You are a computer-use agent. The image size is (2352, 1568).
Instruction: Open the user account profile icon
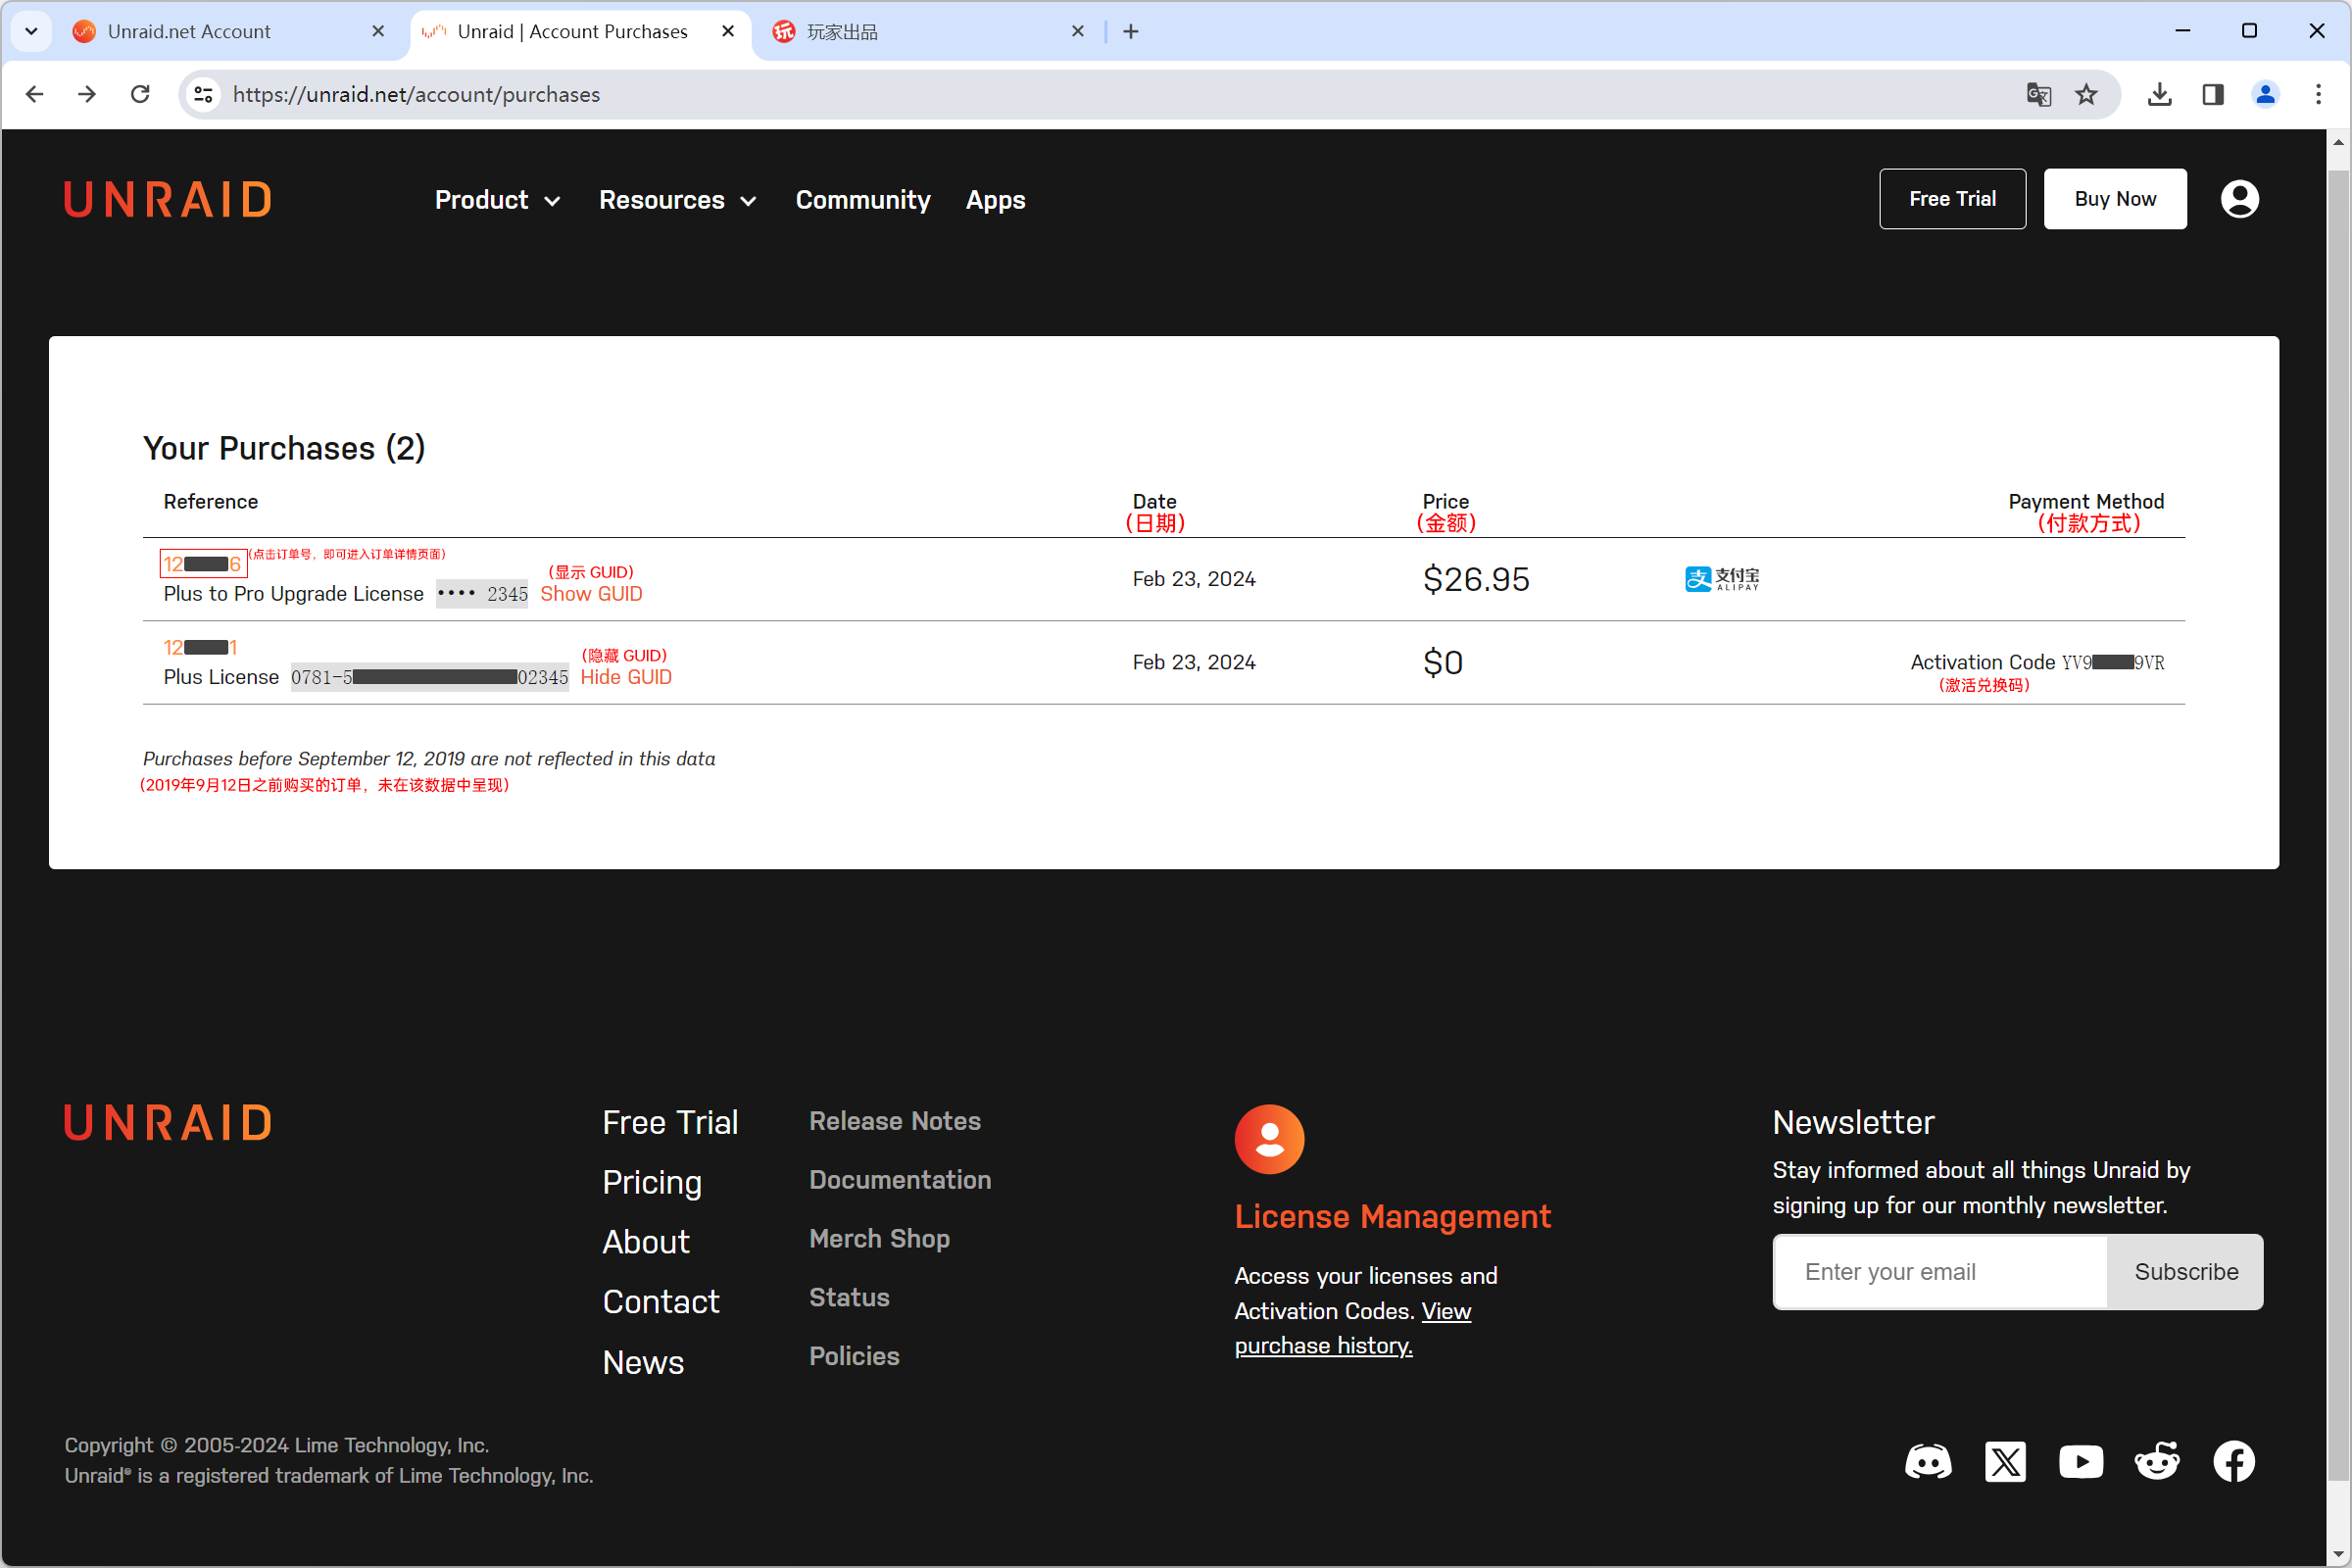[x=2239, y=199]
